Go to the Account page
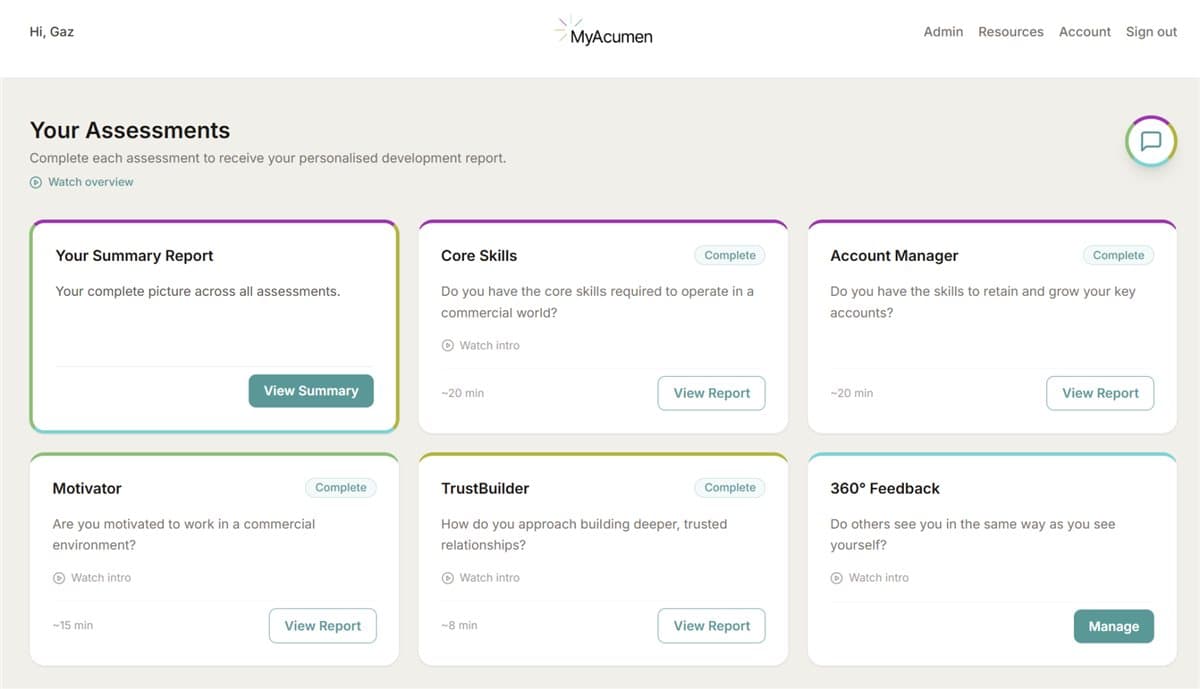Image resolution: width=1200 pixels, height=689 pixels. coord(1085,32)
